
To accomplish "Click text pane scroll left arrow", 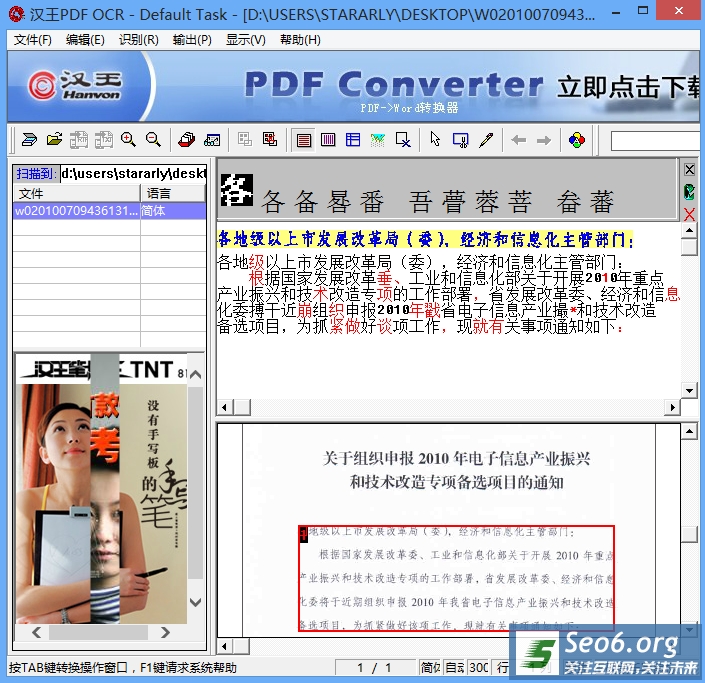I will pyautogui.click(x=225, y=408).
